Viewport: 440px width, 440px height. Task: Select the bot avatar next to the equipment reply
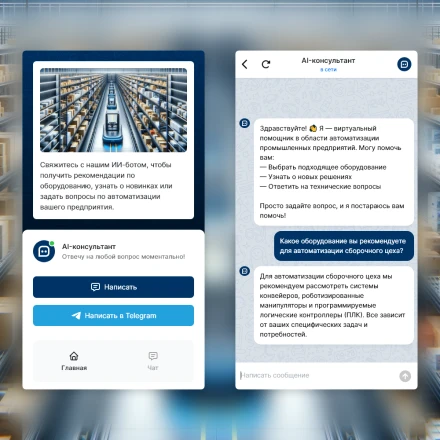tap(245, 271)
